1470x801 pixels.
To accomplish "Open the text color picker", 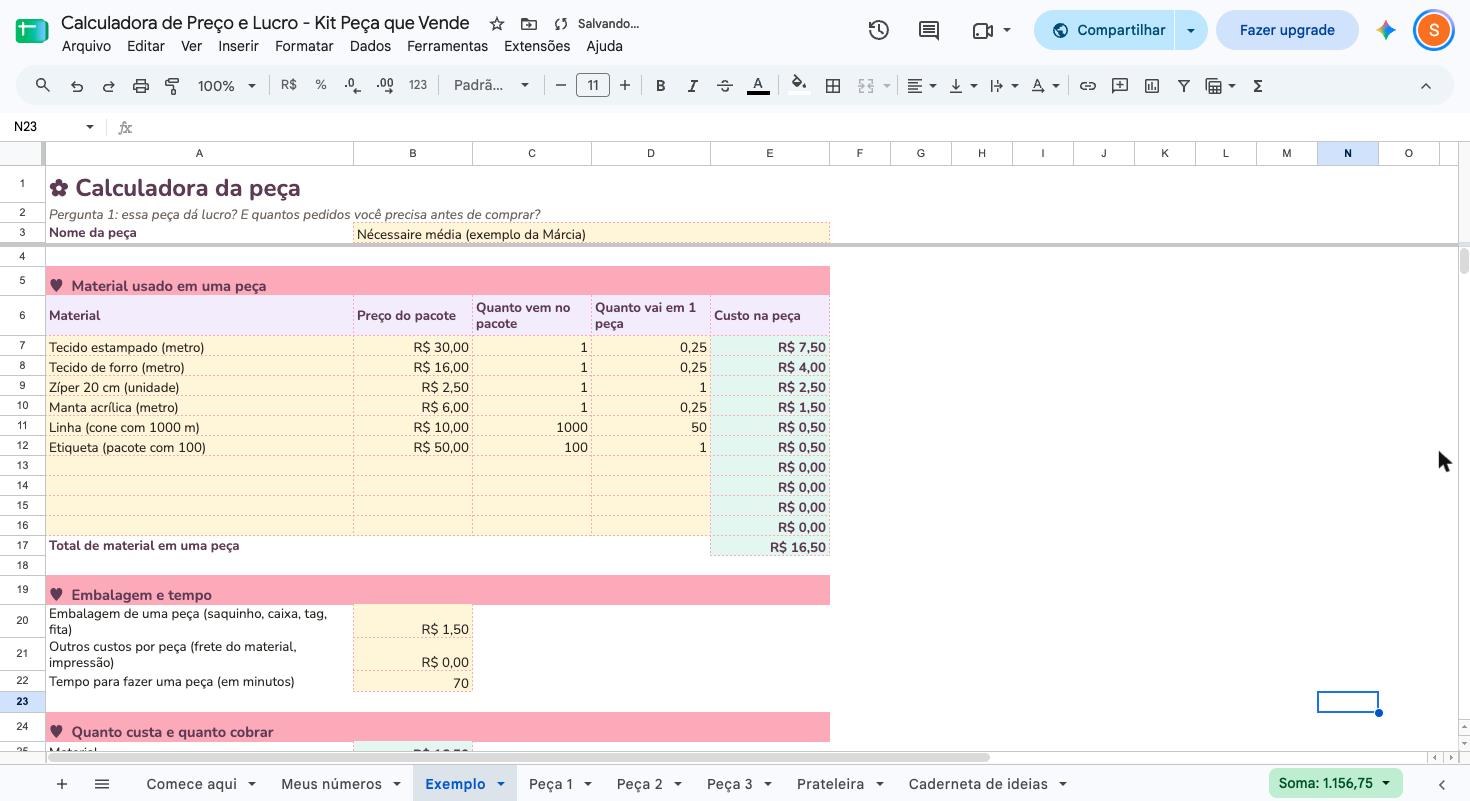I will [758, 86].
